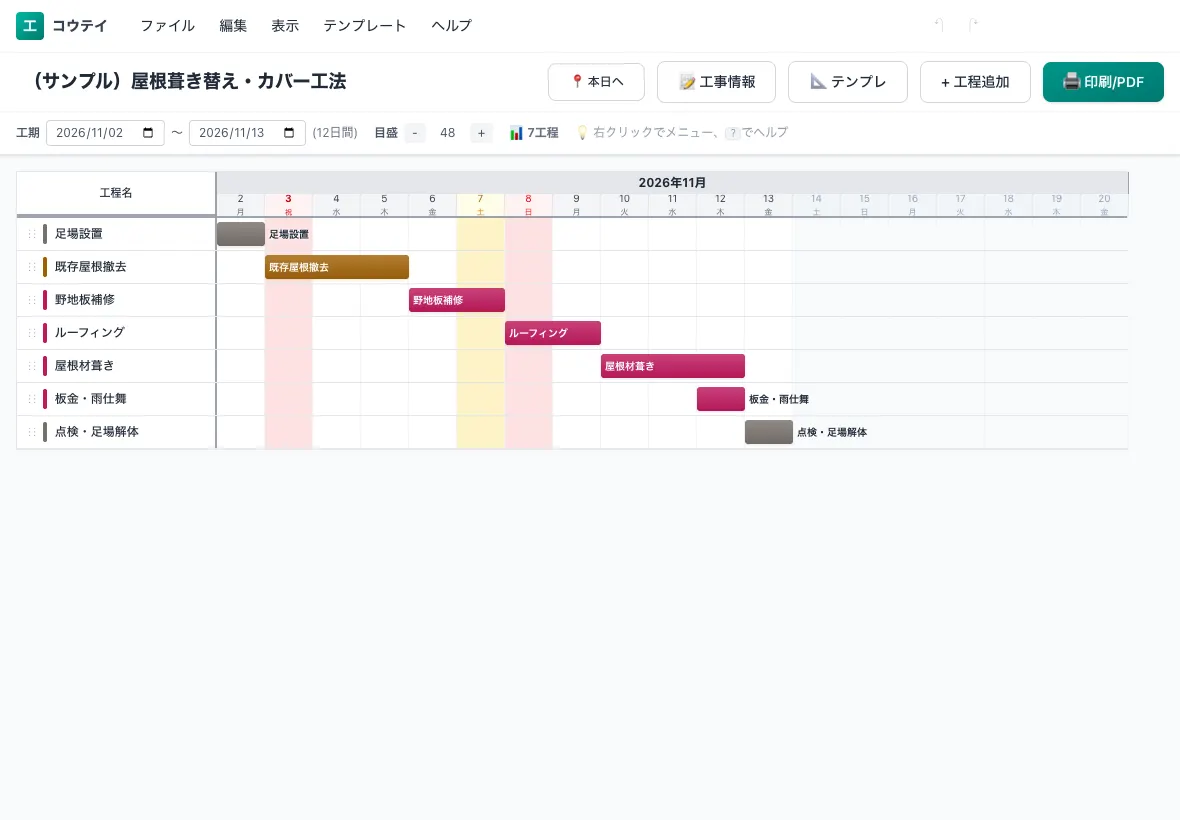Click the undo arrow icon

pos(938,25)
